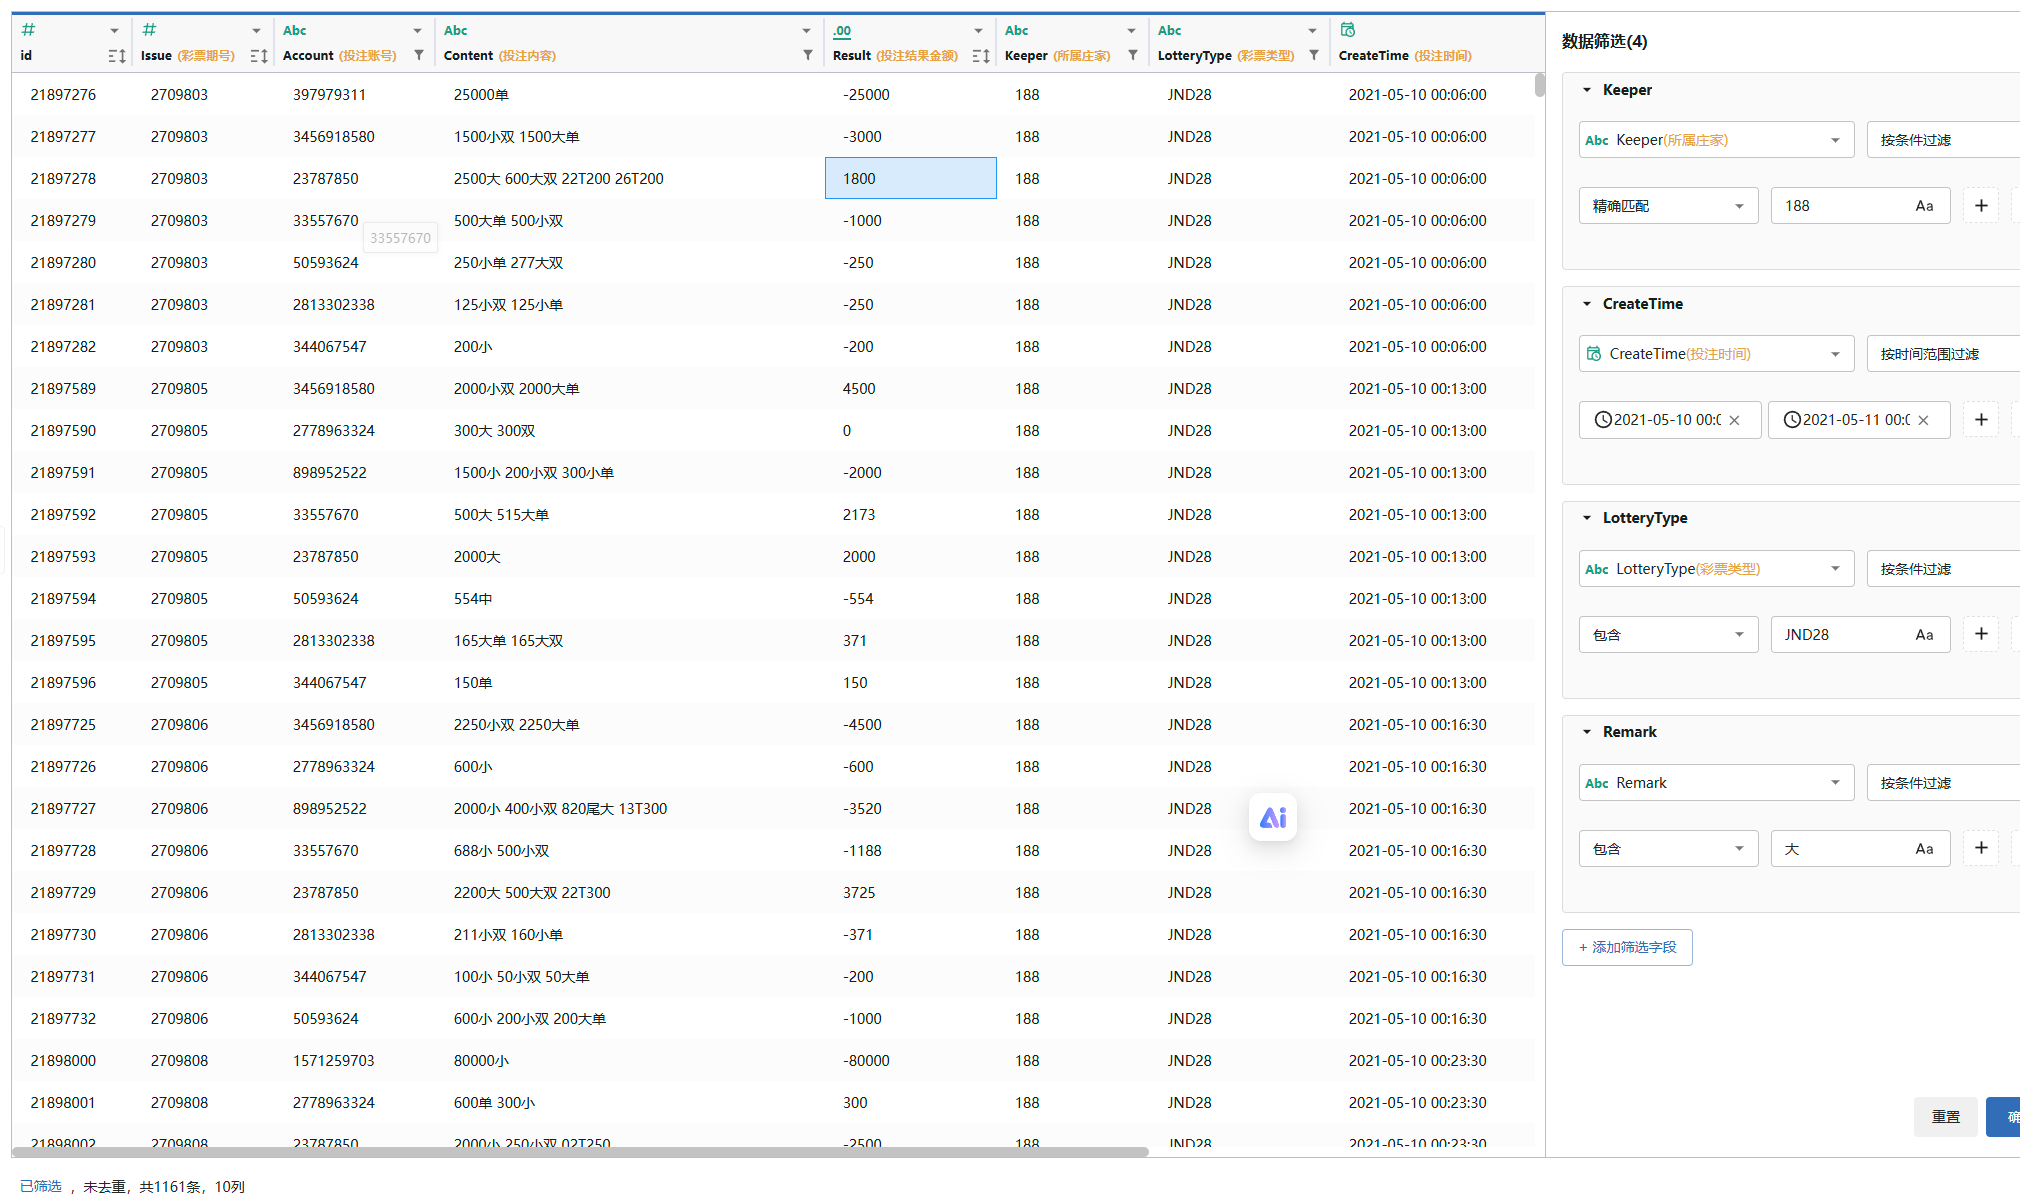This screenshot has height=1202, width=2020.
Task: Open the LotteryType(彩票类型) field dropdown
Action: 1716,569
